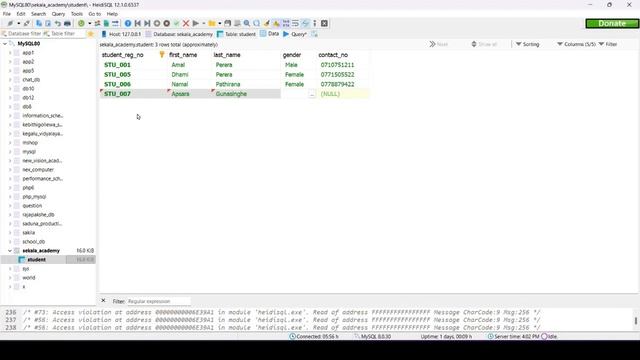640x360 pixels.
Task: Click the save floppy disk icon
Action: point(228,24)
